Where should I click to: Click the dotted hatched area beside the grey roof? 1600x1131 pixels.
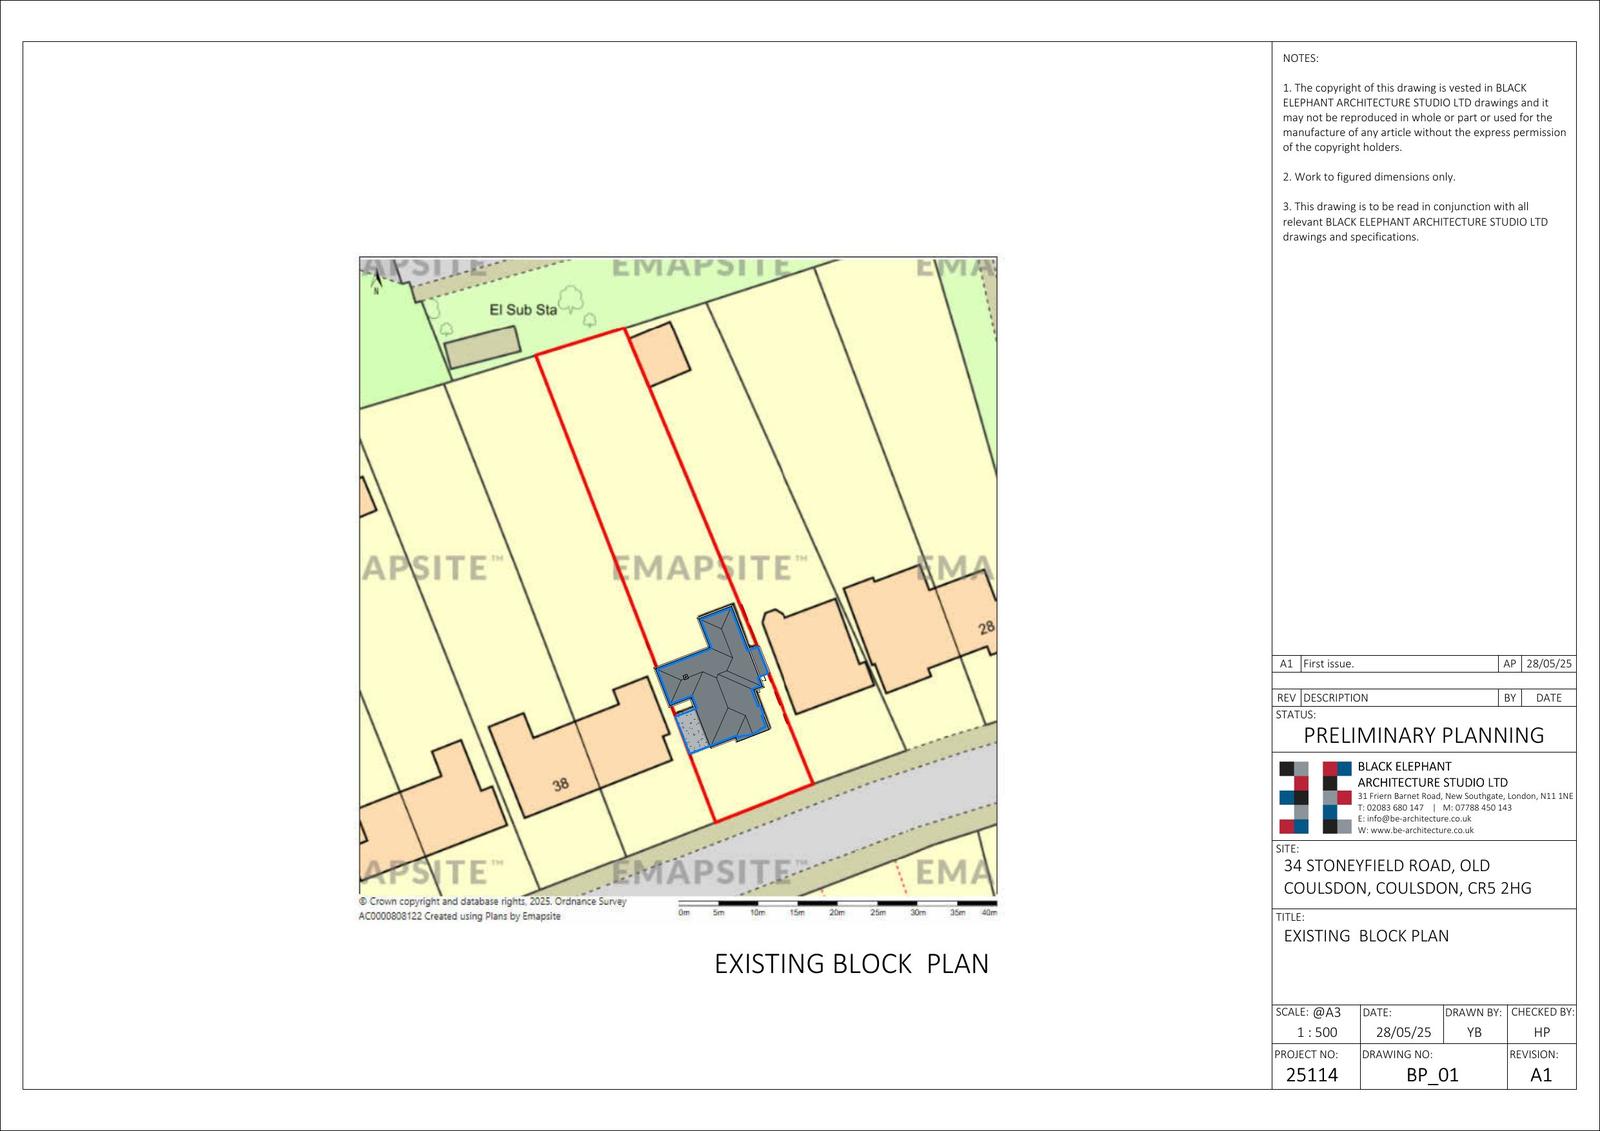click(689, 730)
